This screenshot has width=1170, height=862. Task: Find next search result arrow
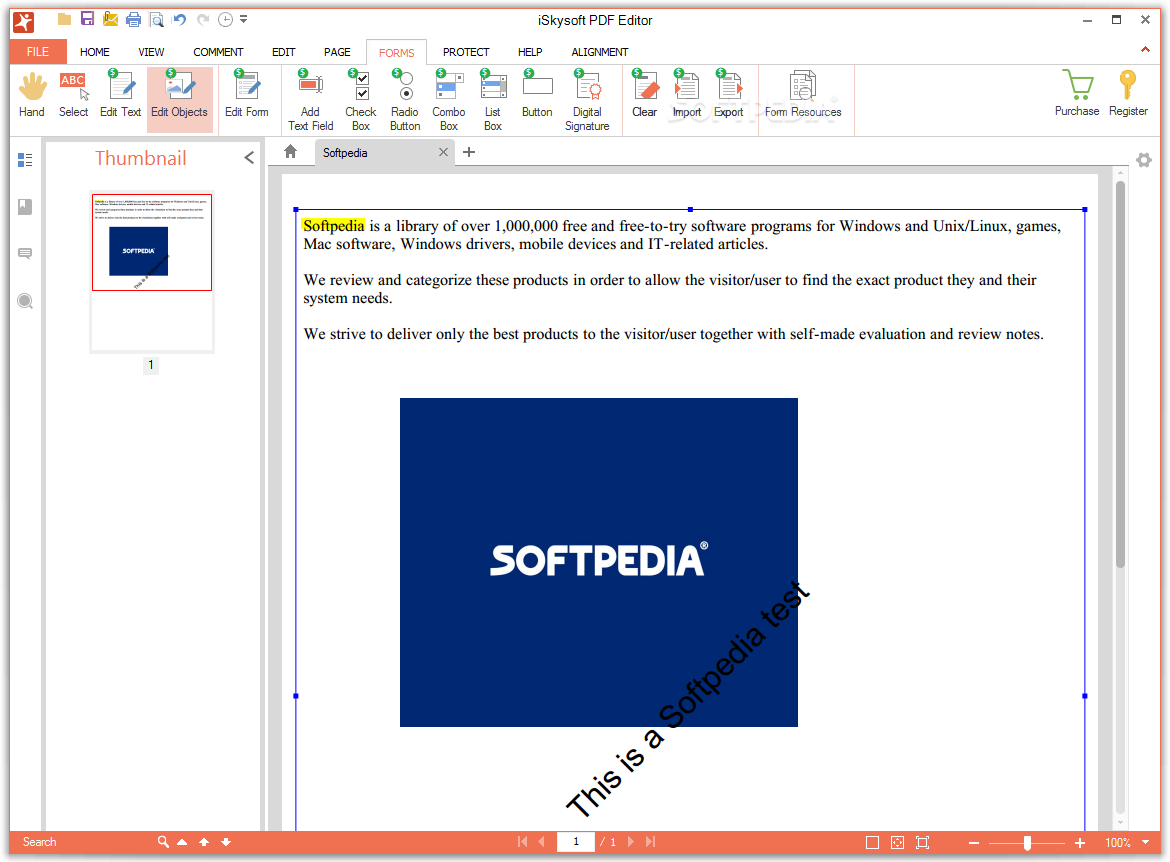[226, 842]
